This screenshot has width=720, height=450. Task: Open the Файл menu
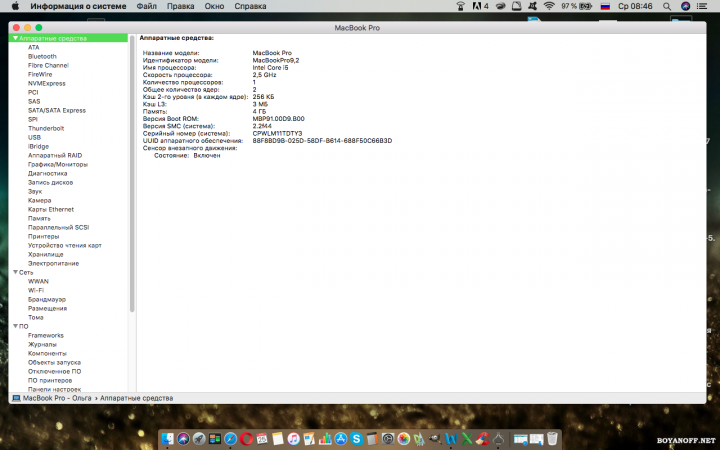click(x=146, y=6)
